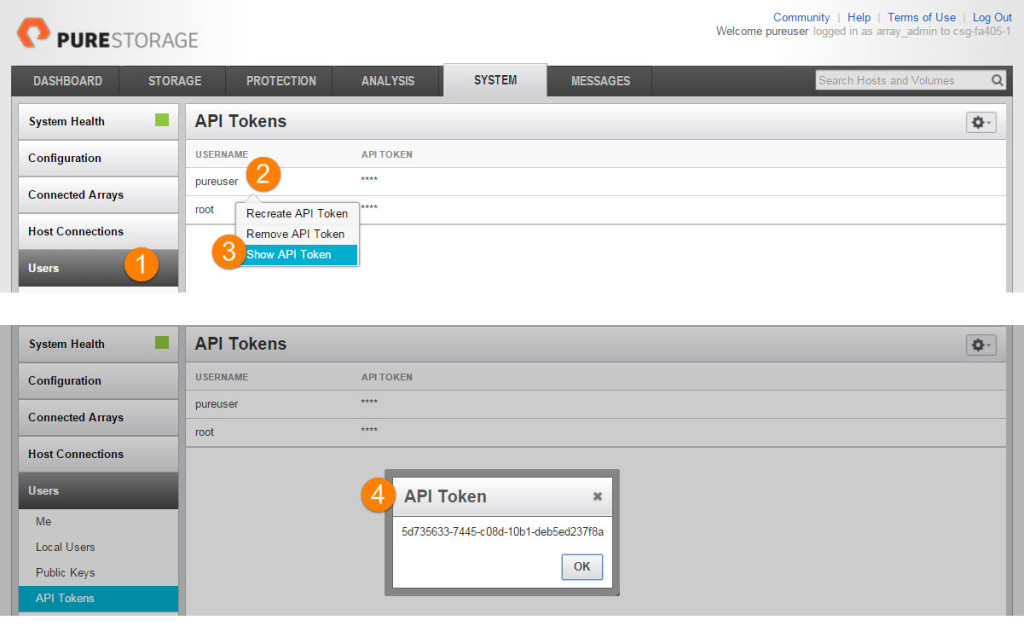The height and width of the screenshot is (632, 1024).
Task: Choose Recreate API Token from context menu
Action: [297, 213]
